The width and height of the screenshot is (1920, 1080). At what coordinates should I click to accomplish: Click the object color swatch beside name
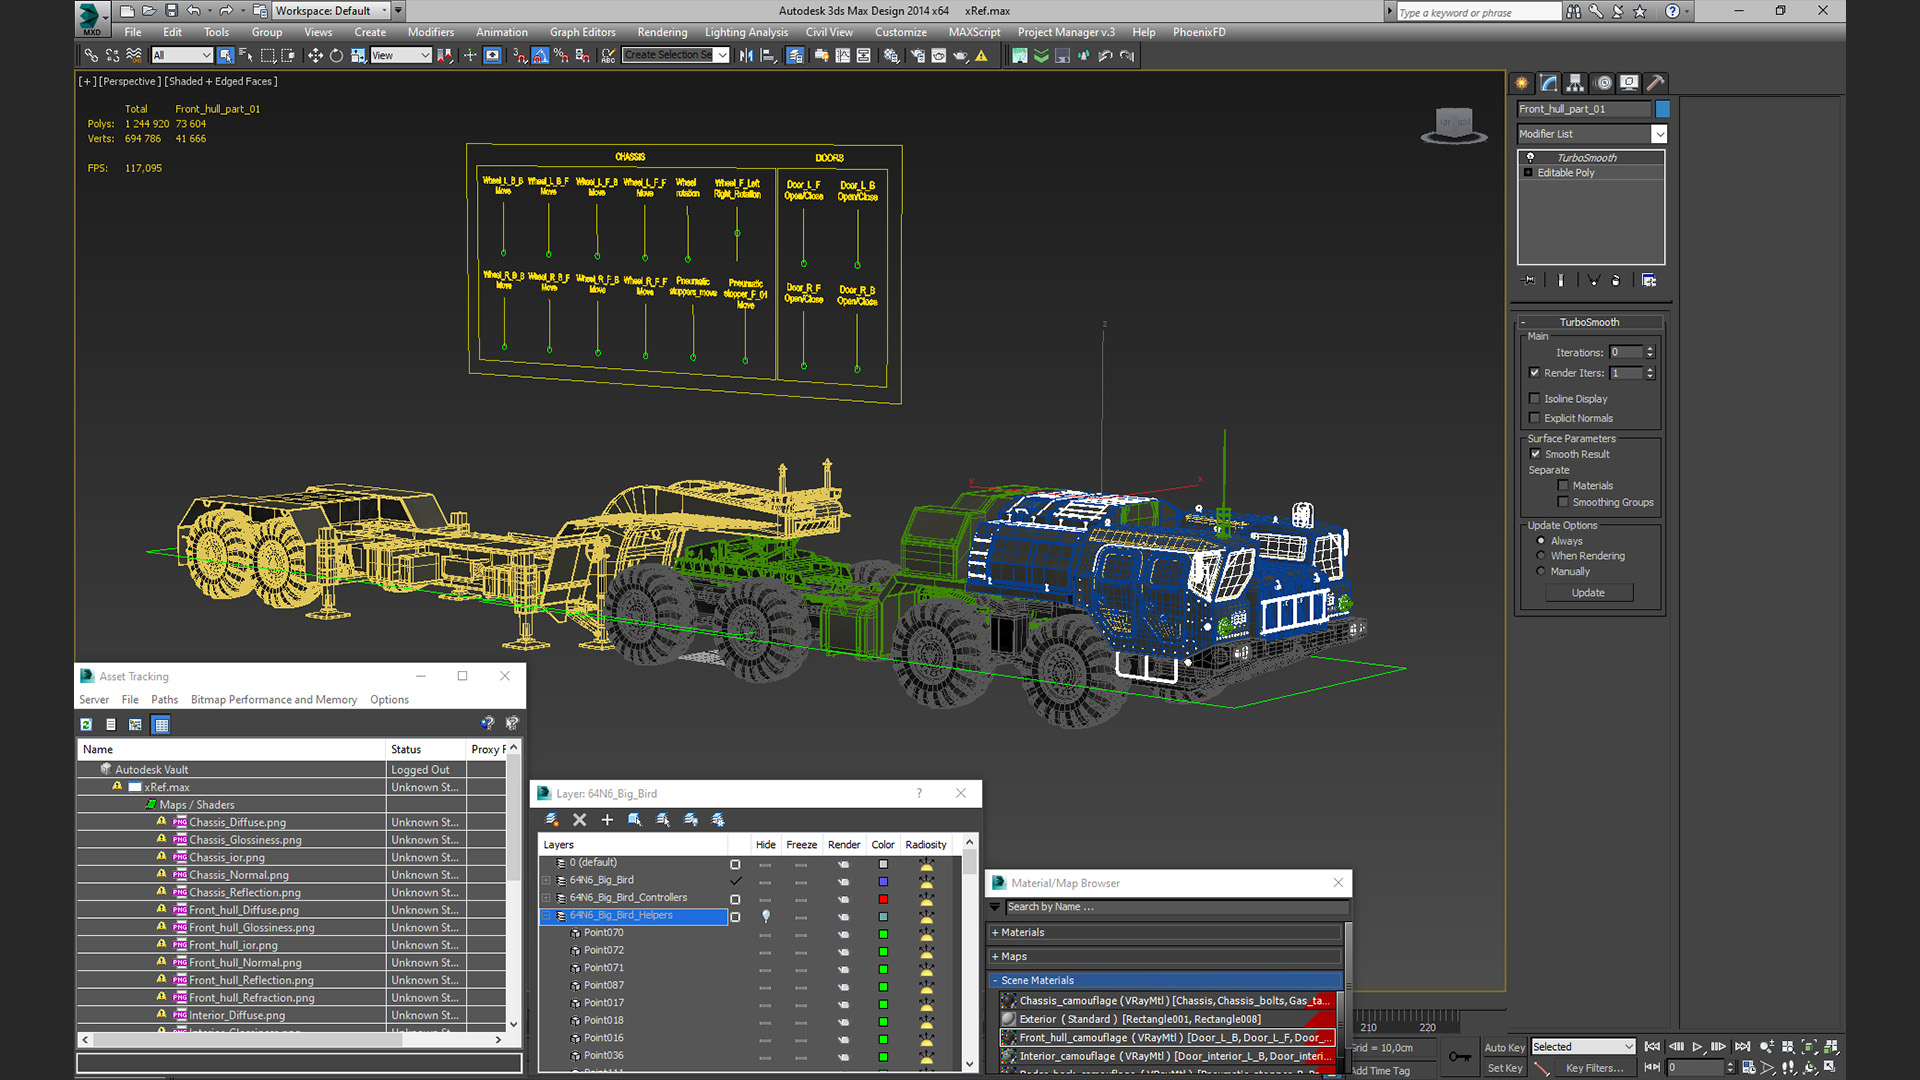[x=1662, y=109]
